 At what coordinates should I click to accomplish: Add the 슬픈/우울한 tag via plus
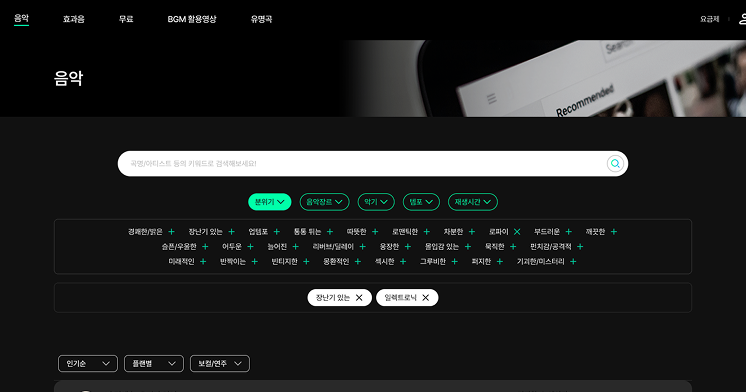[205, 246]
